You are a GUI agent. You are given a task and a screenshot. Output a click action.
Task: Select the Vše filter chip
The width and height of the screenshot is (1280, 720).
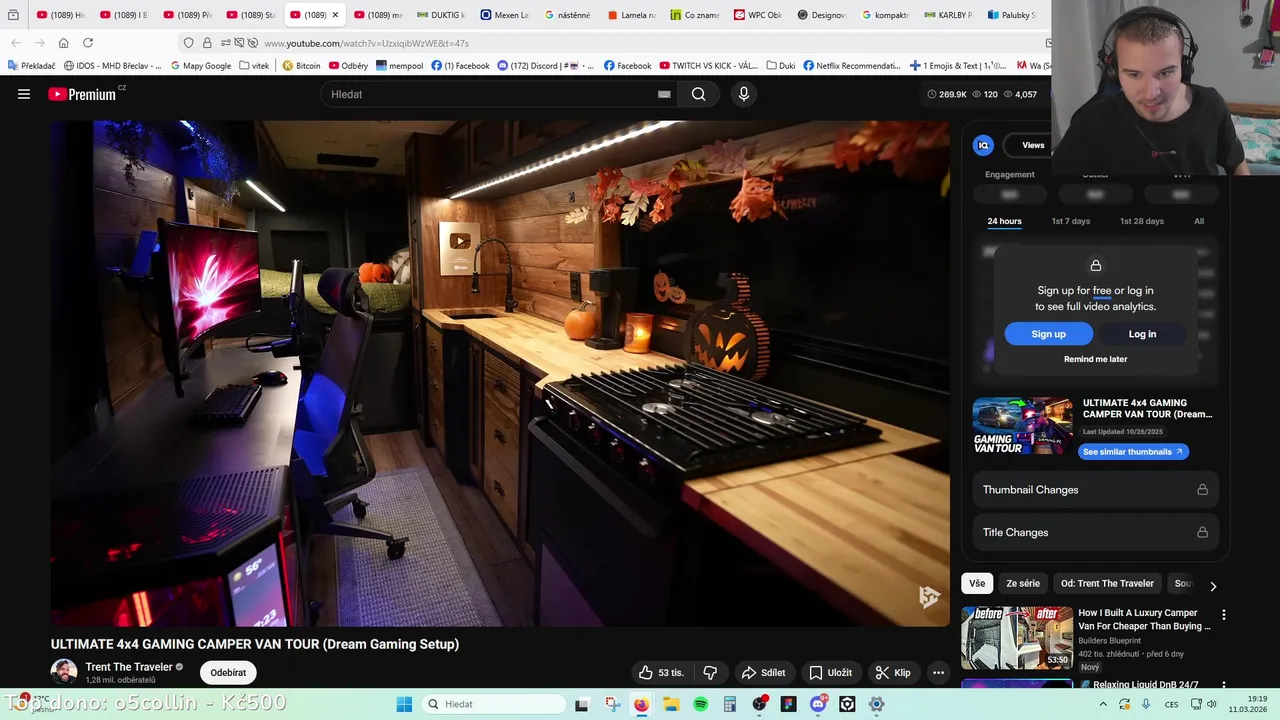click(x=976, y=583)
